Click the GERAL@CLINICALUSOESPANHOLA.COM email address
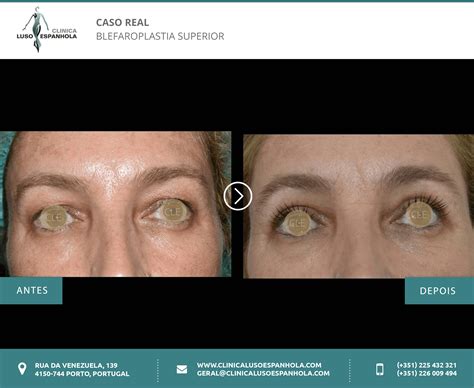Viewport: 474px width, 388px height. 263,373
